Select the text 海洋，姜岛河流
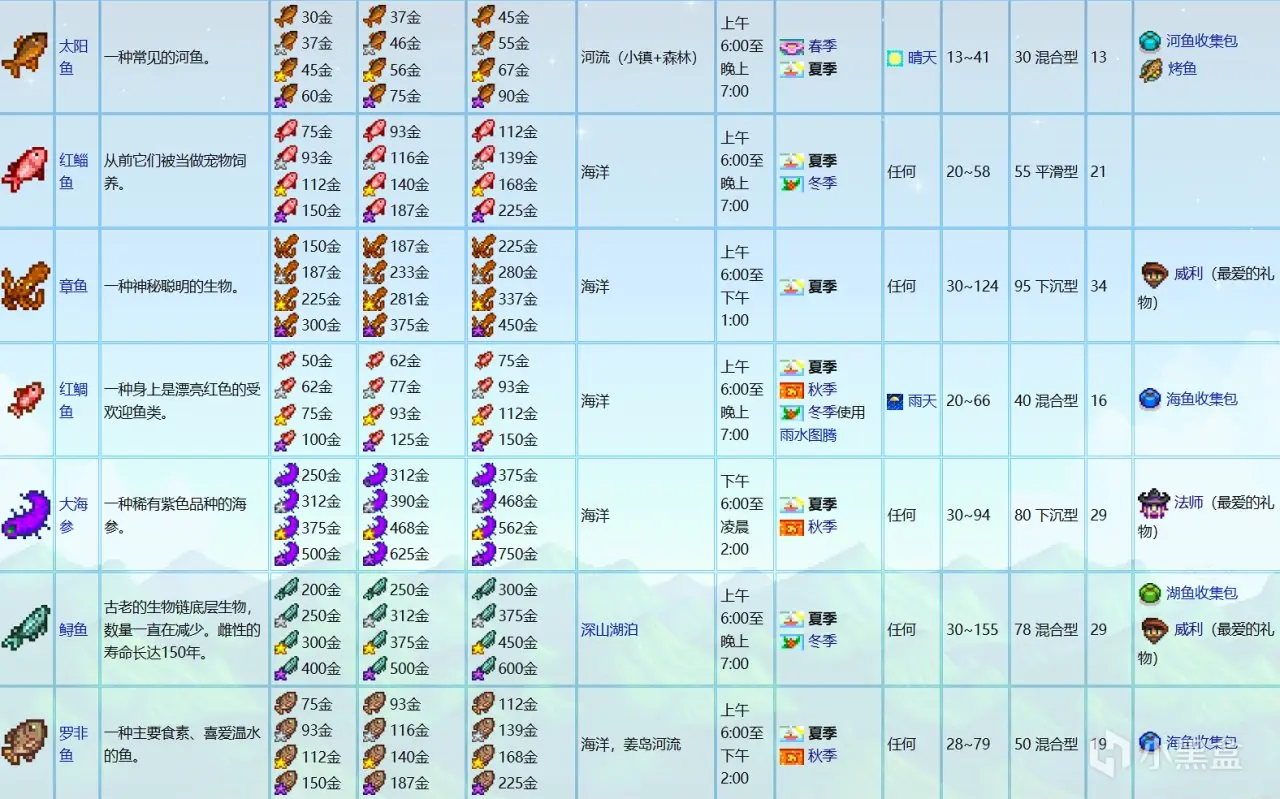Screen dimensions: 1280x799 coord(631,744)
